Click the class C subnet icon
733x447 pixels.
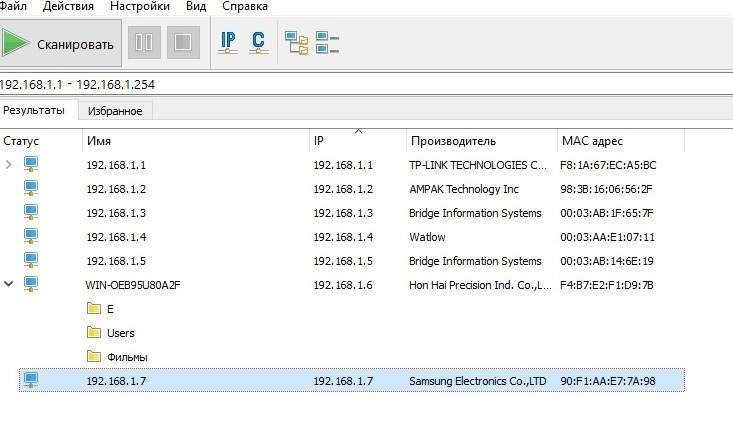click(x=258, y=43)
